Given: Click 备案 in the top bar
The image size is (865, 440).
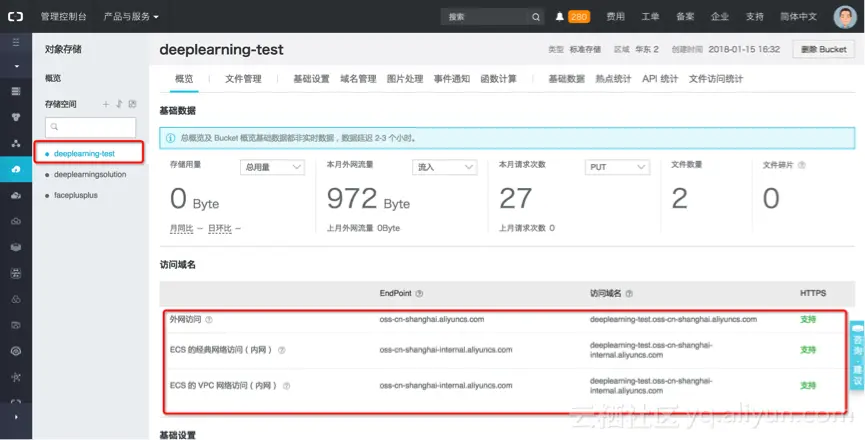Looking at the screenshot, I should click(685, 17).
